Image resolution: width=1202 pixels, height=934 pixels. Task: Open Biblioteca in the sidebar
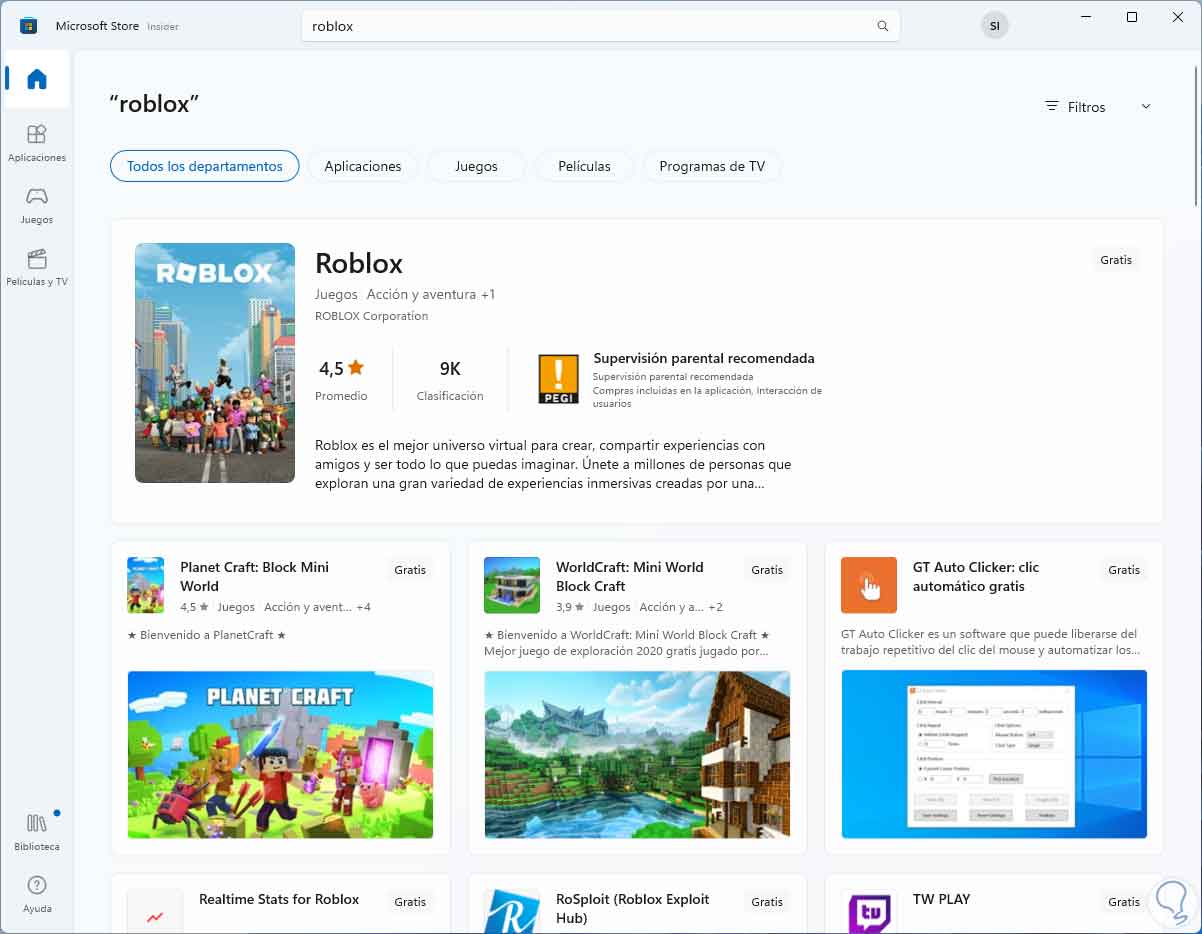(x=37, y=832)
